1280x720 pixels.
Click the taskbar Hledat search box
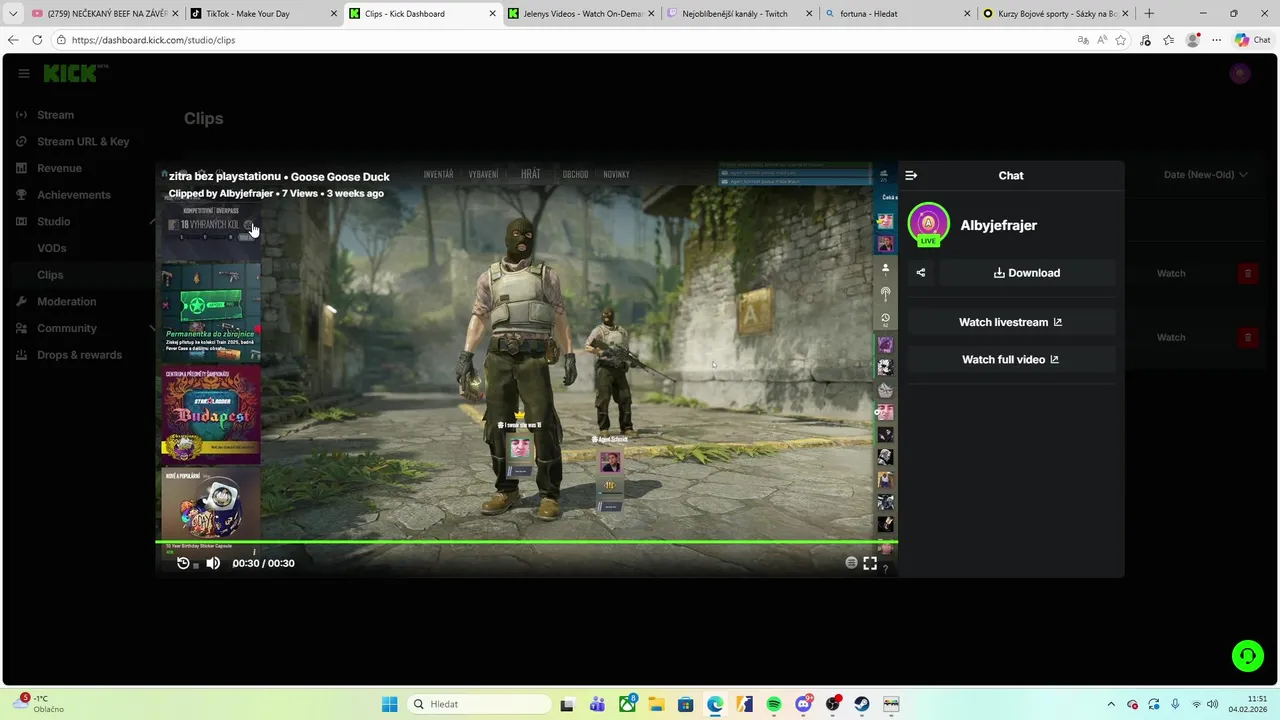click(x=479, y=704)
